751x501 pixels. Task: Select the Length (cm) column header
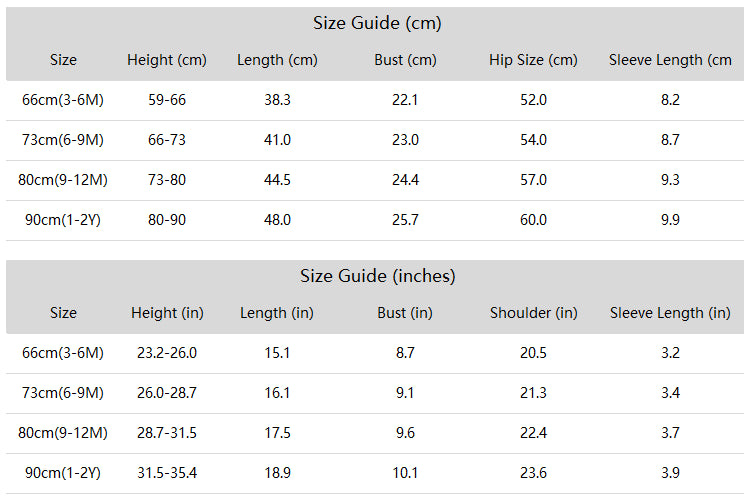pyautogui.click(x=277, y=60)
